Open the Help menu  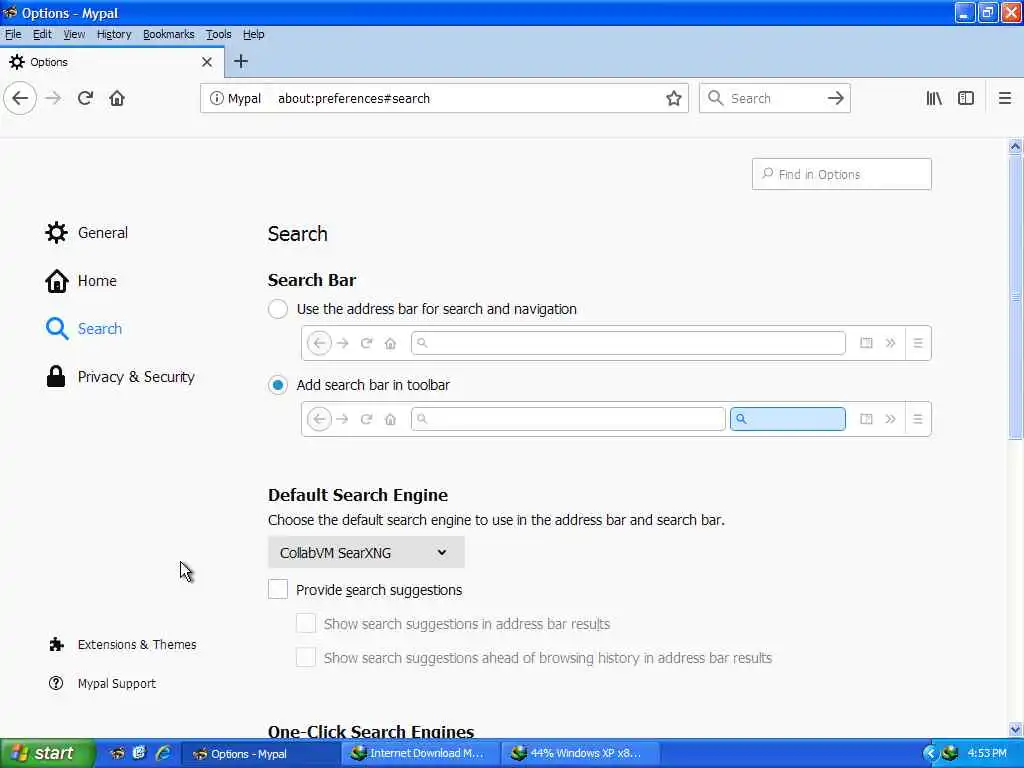(x=253, y=34)
